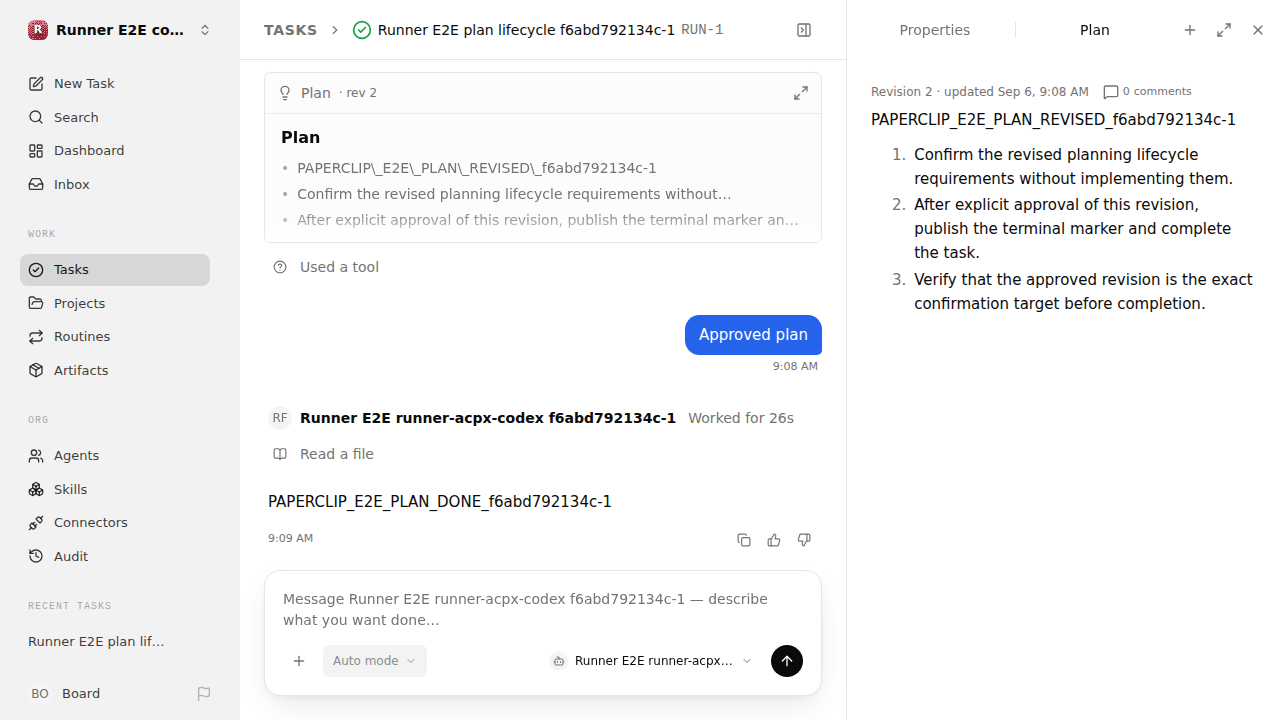The height and width of the screenshot is (720, 1280).
Task: Open the Inbox tray icon
Action: [36, 184]
